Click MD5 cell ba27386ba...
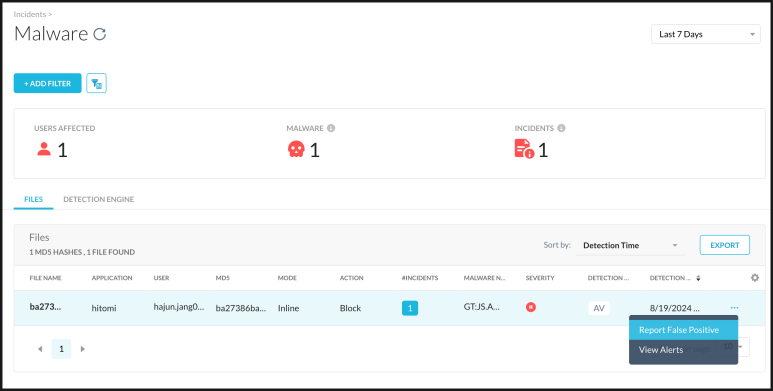Image resolution: width=773 pixels, height=391 pixels. [x=241, y=308]
